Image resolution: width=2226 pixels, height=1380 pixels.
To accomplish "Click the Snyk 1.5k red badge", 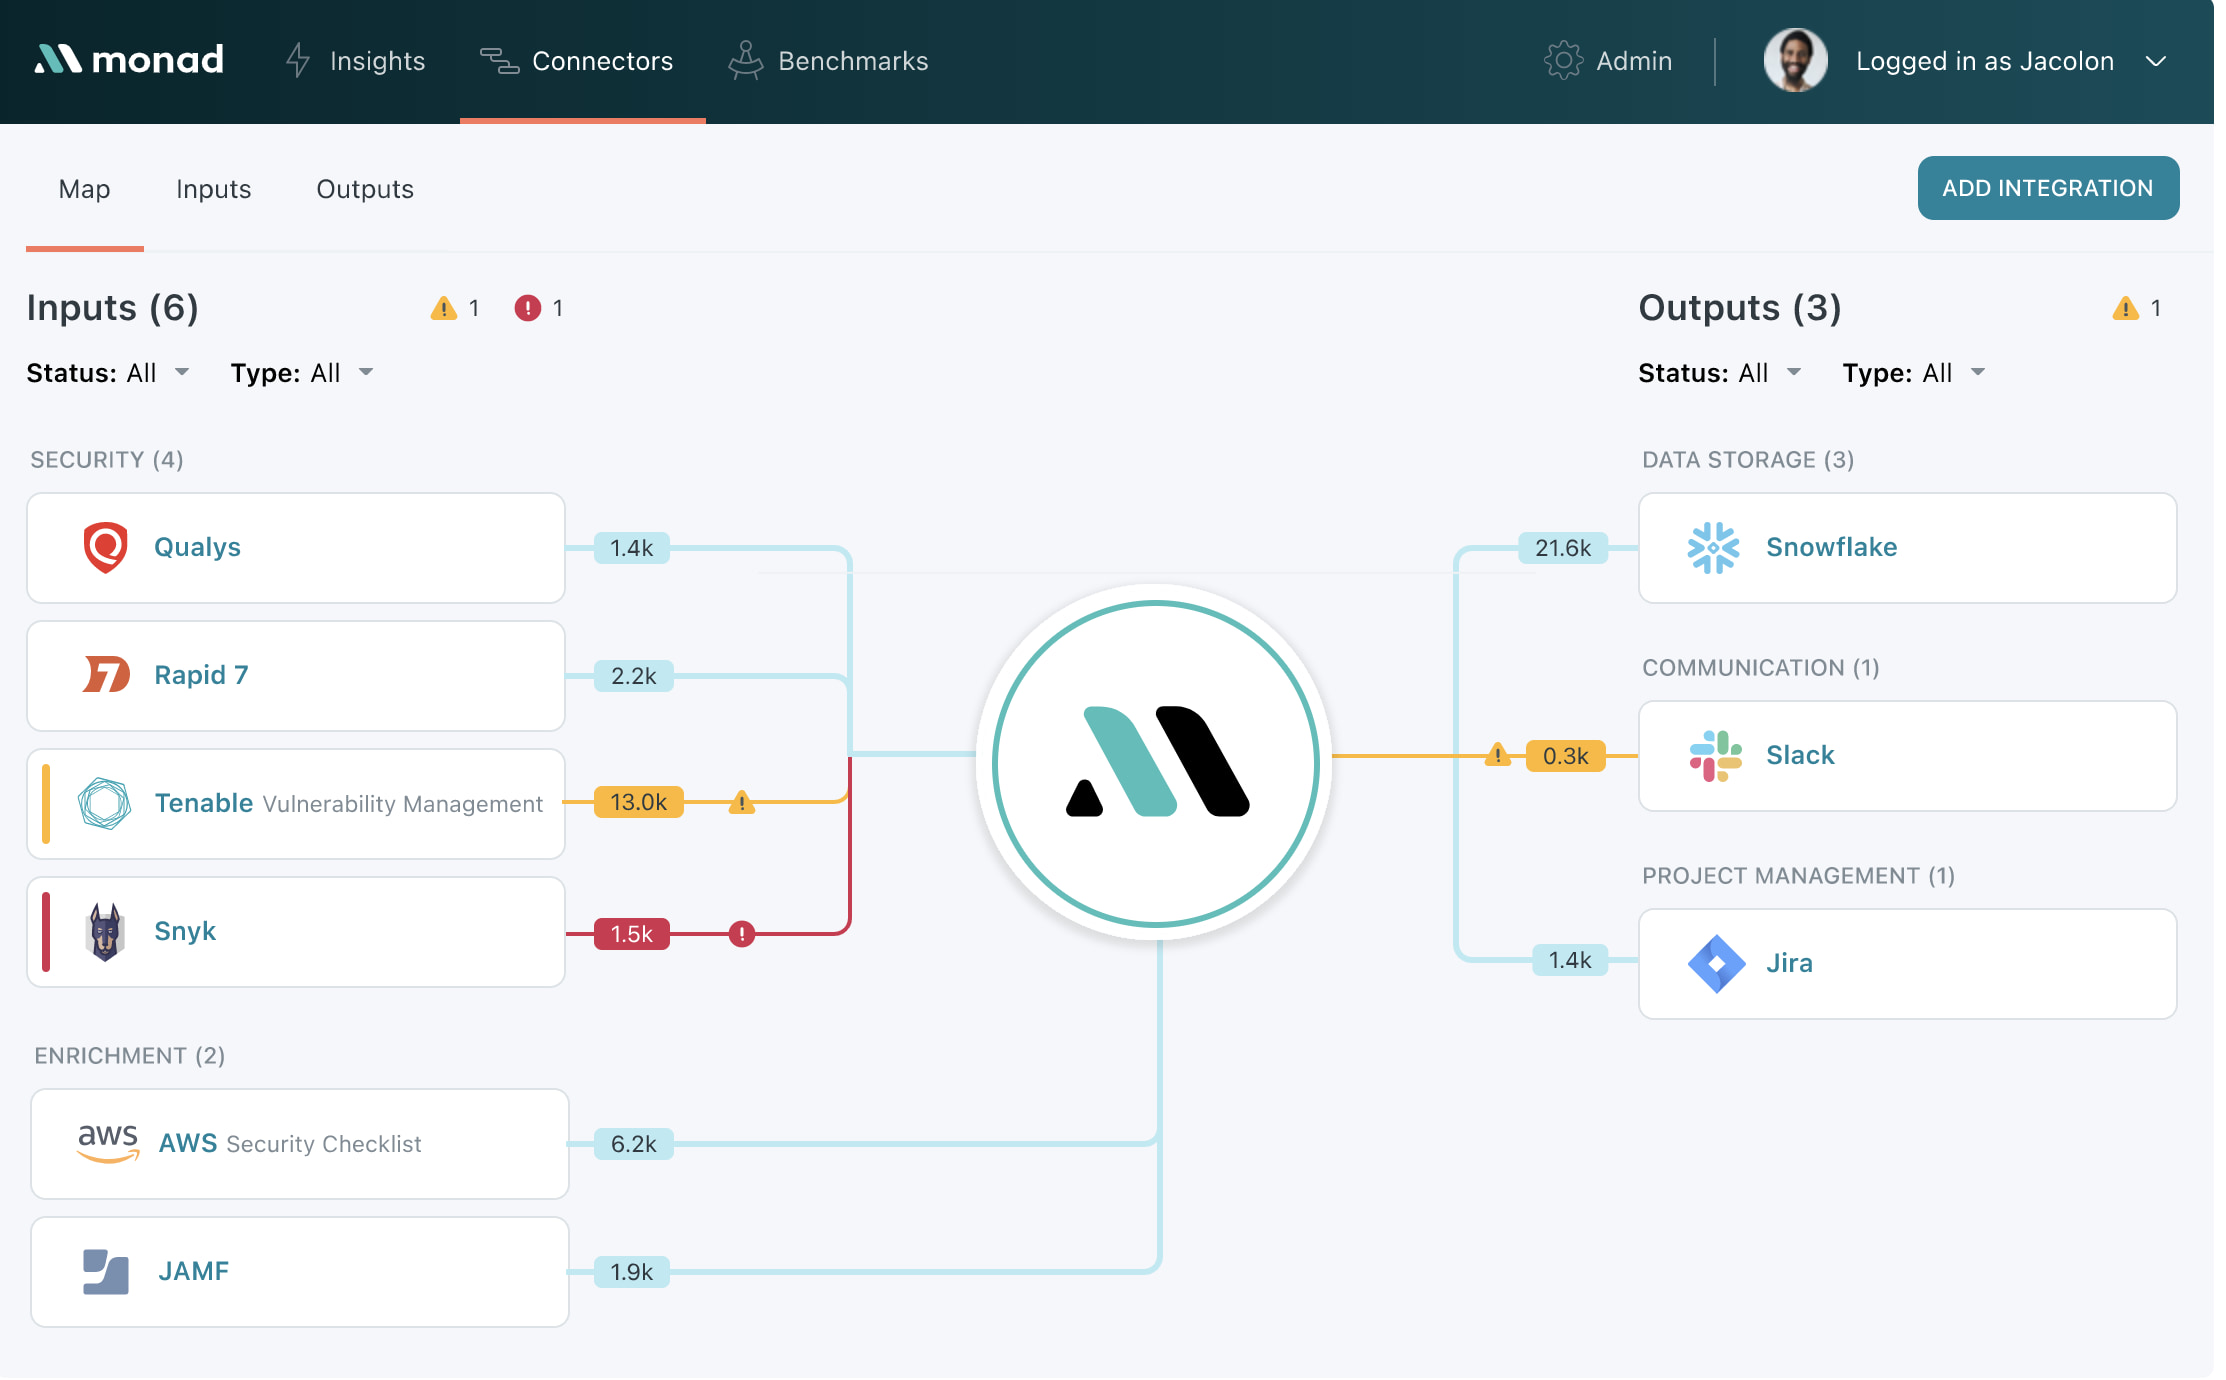I will click(631, 934).
